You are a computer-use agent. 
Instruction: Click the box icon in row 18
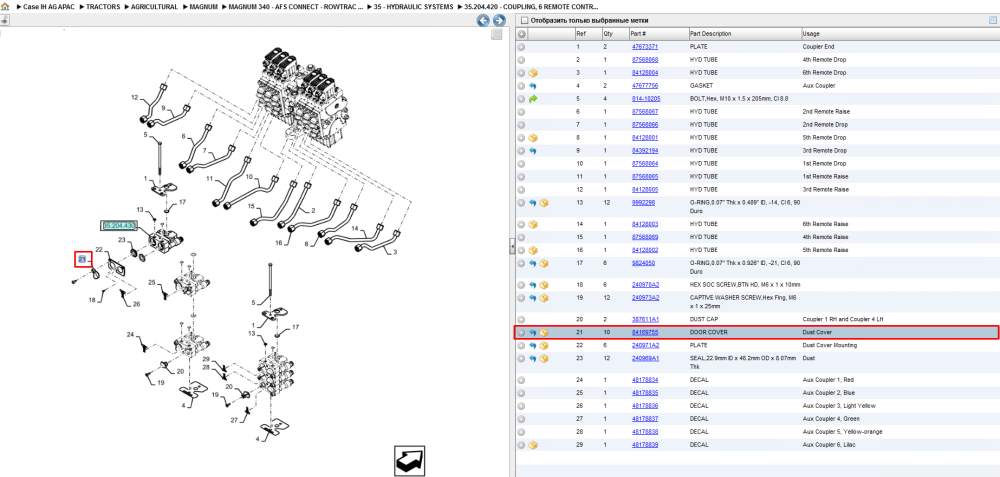(x=544, y=284)
